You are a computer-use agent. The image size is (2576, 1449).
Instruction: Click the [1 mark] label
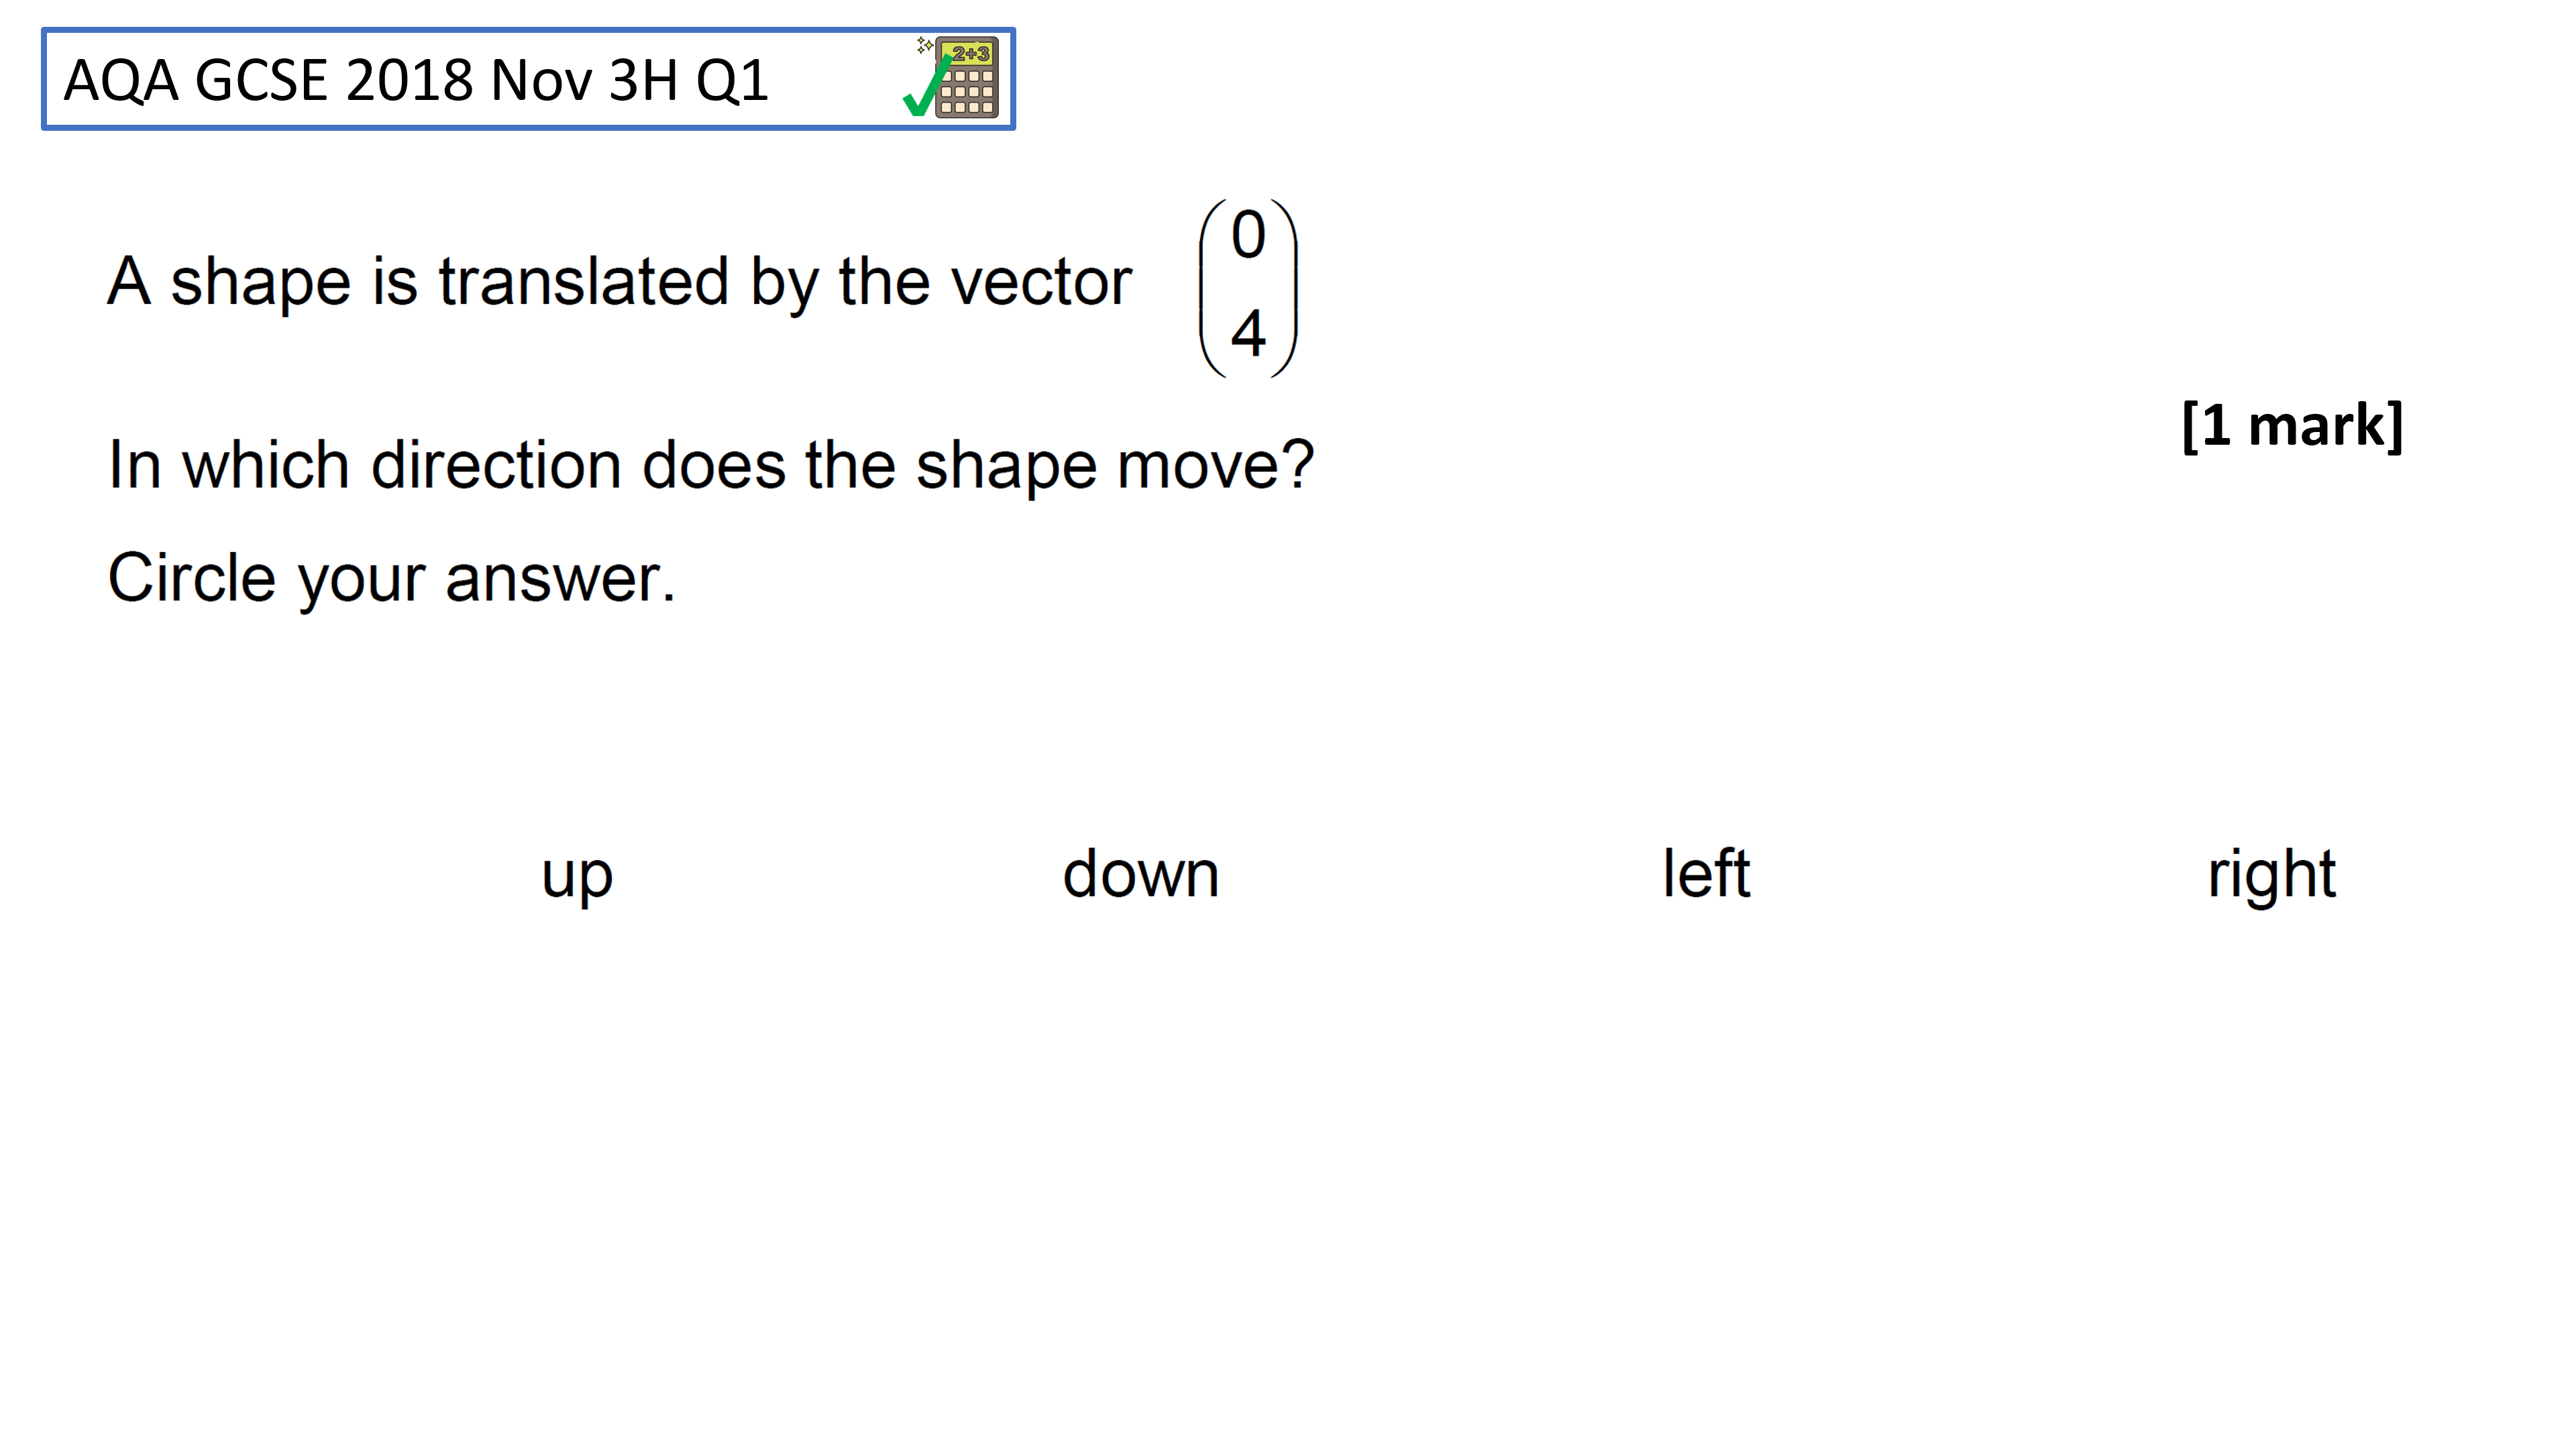tap(2292, 426)
